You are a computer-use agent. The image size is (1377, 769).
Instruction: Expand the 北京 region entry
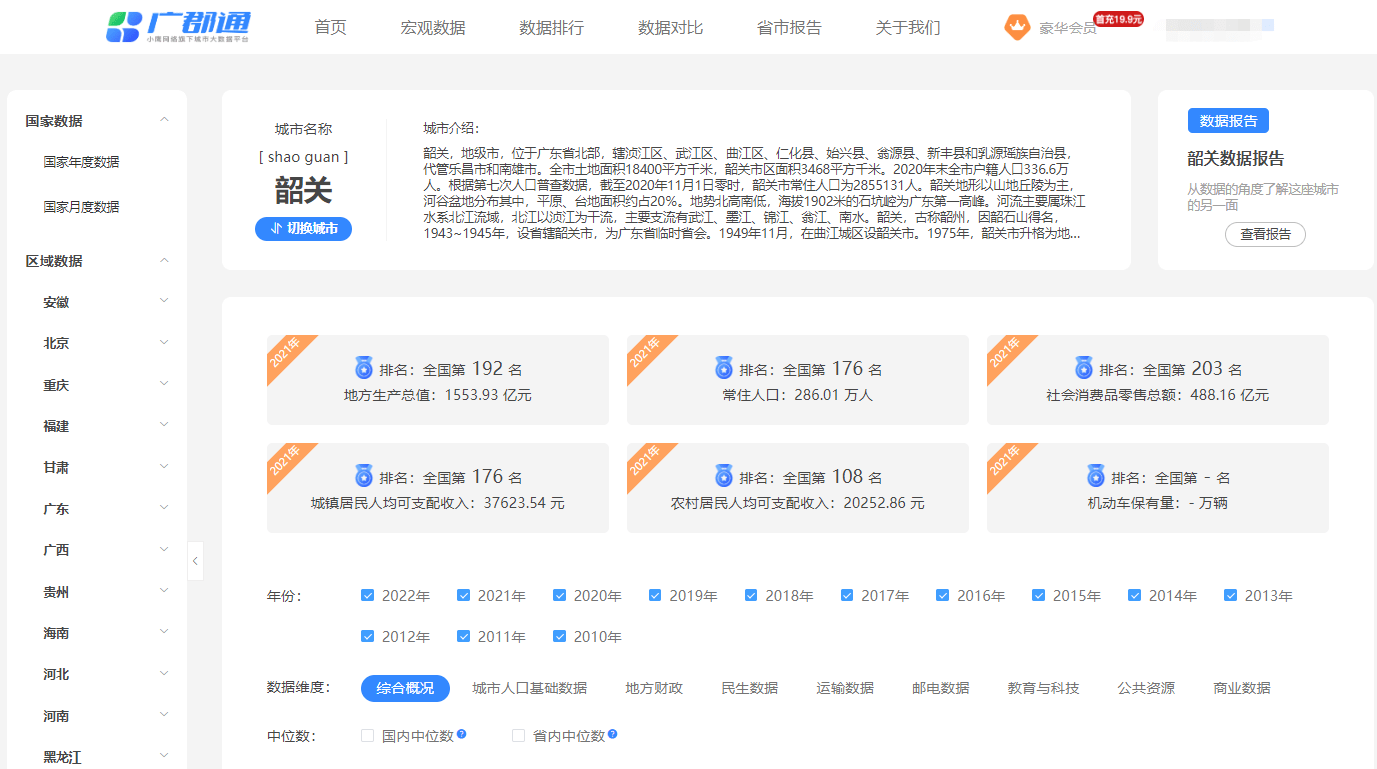164,342
